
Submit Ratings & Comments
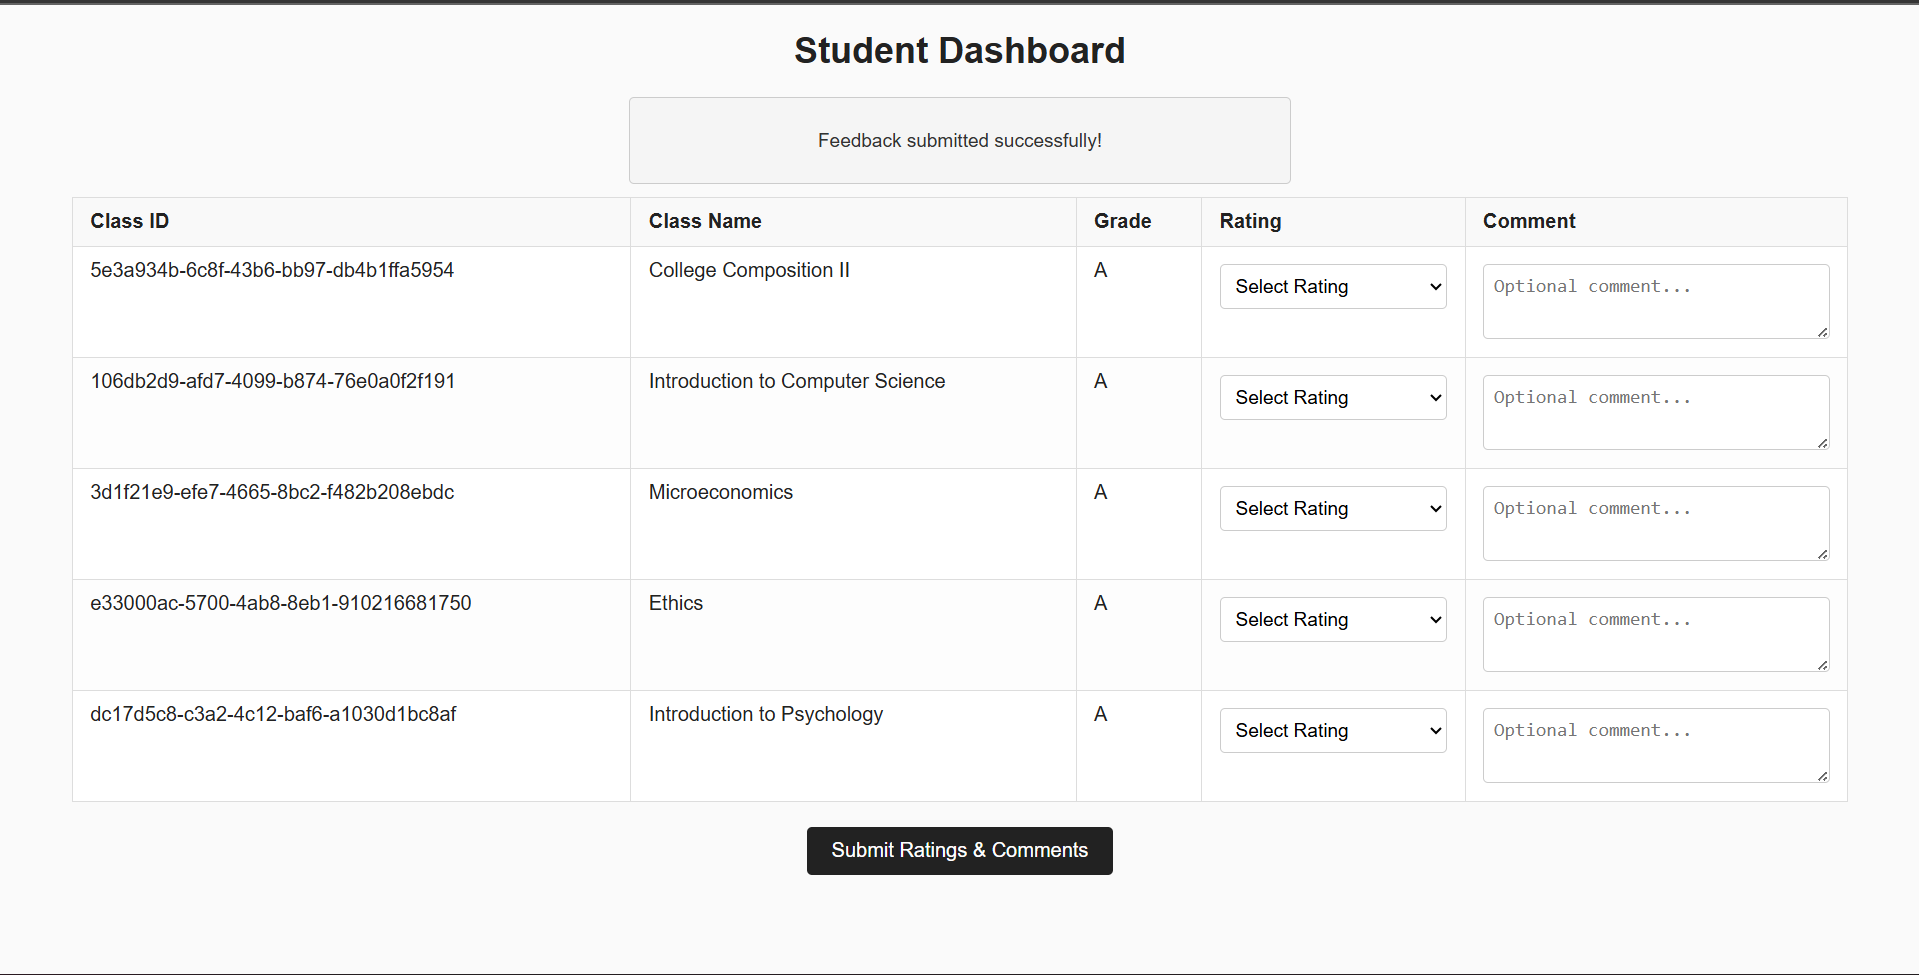959,851
